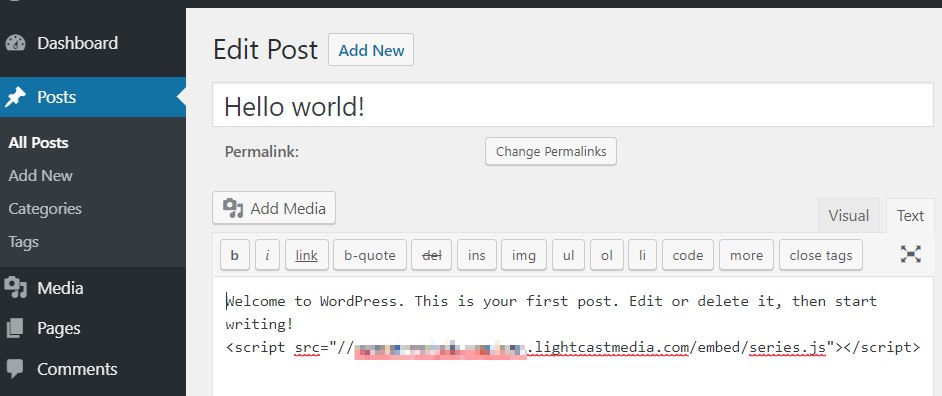Click the del quicktag button

(432, 255)
